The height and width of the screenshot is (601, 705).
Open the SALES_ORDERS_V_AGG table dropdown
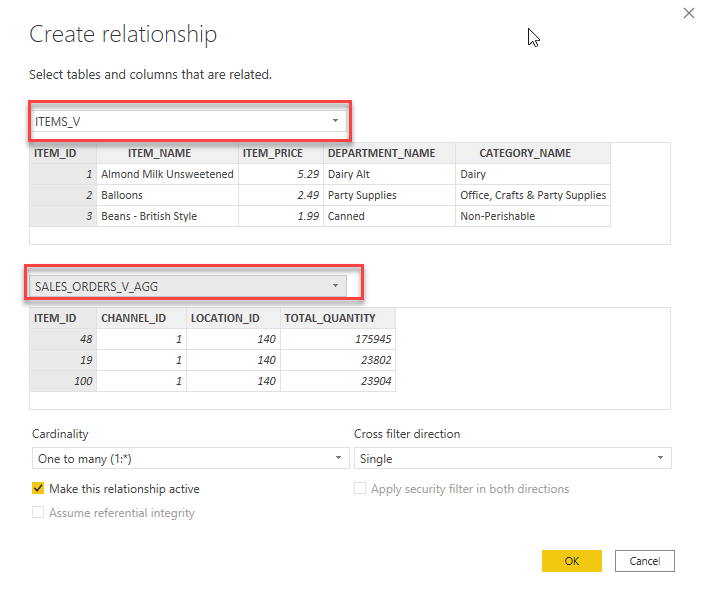point(188,286)
